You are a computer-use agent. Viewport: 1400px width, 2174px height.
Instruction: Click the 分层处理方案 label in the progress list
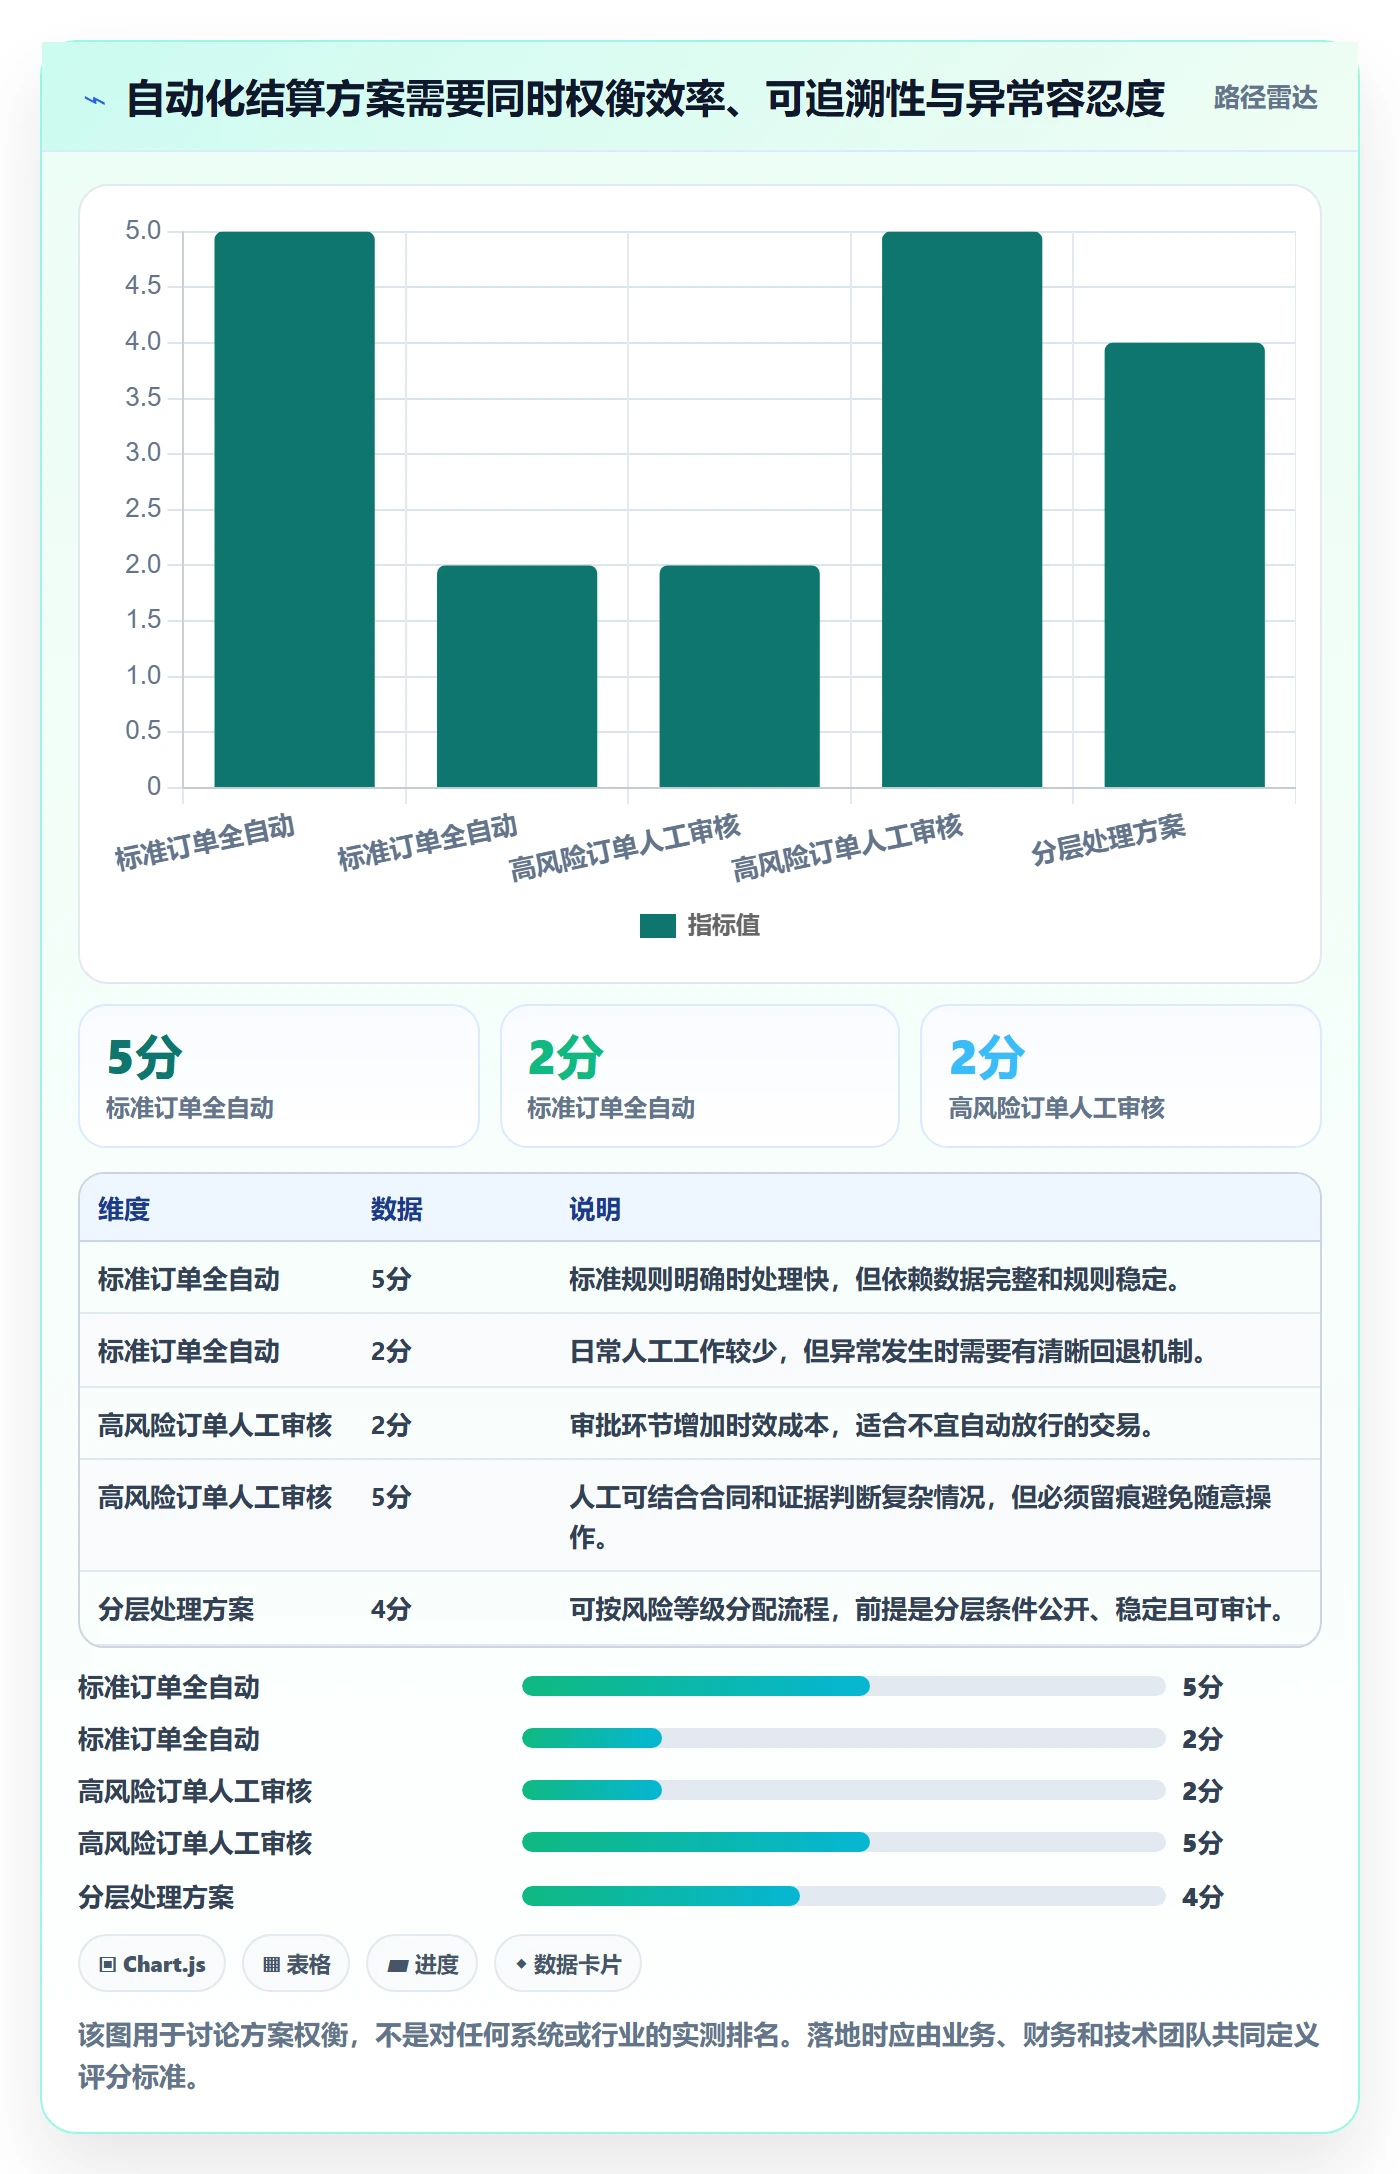157,1897
